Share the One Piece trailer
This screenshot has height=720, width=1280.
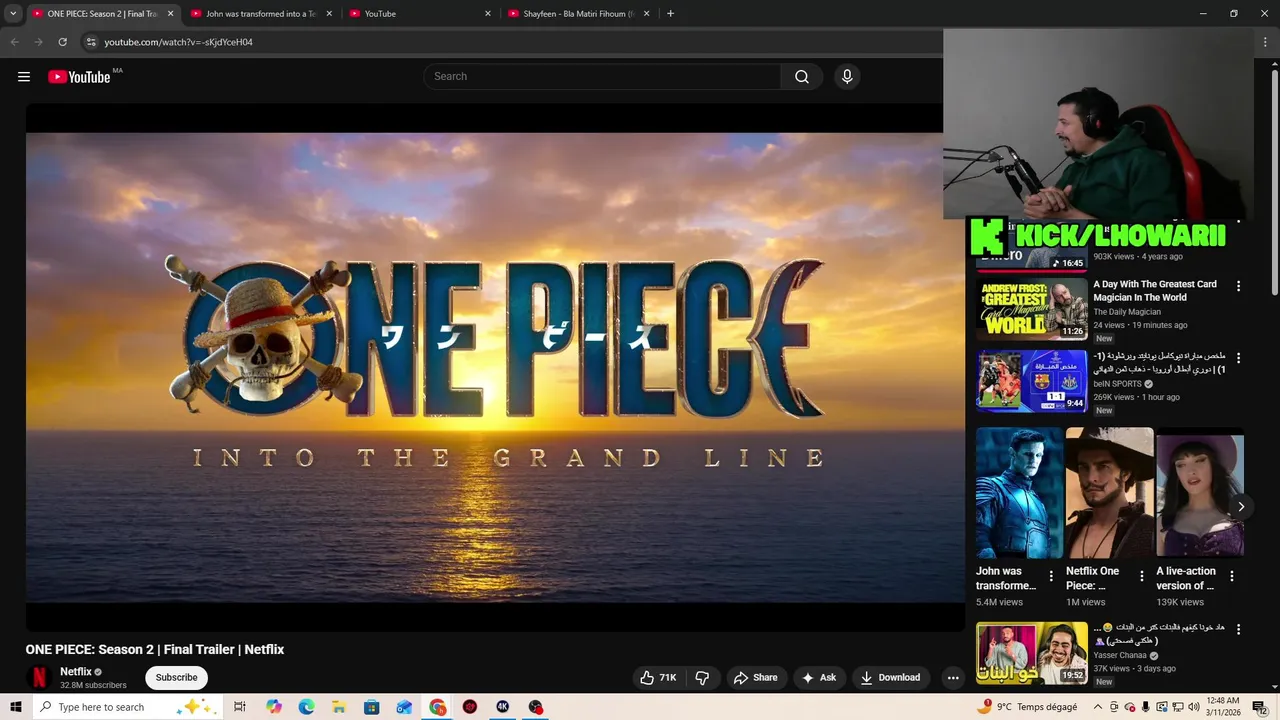tap(756, 678)
